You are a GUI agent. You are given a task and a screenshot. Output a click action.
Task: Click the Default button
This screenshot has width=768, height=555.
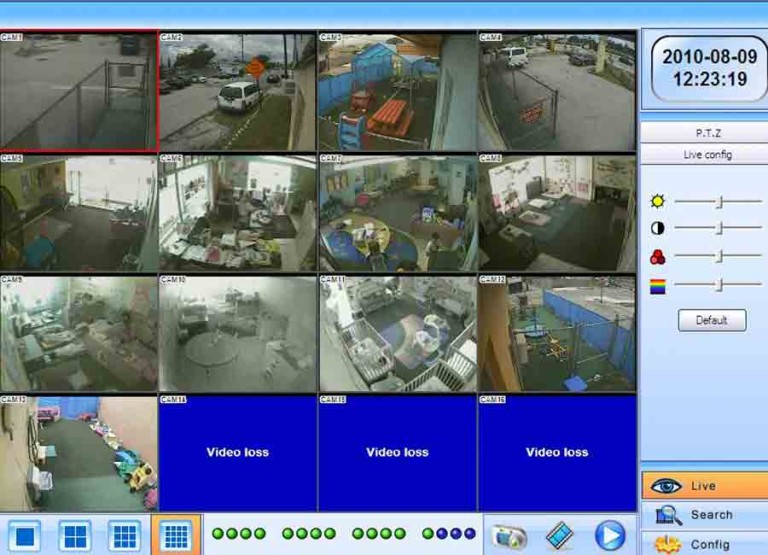click(x=712, y=320)
